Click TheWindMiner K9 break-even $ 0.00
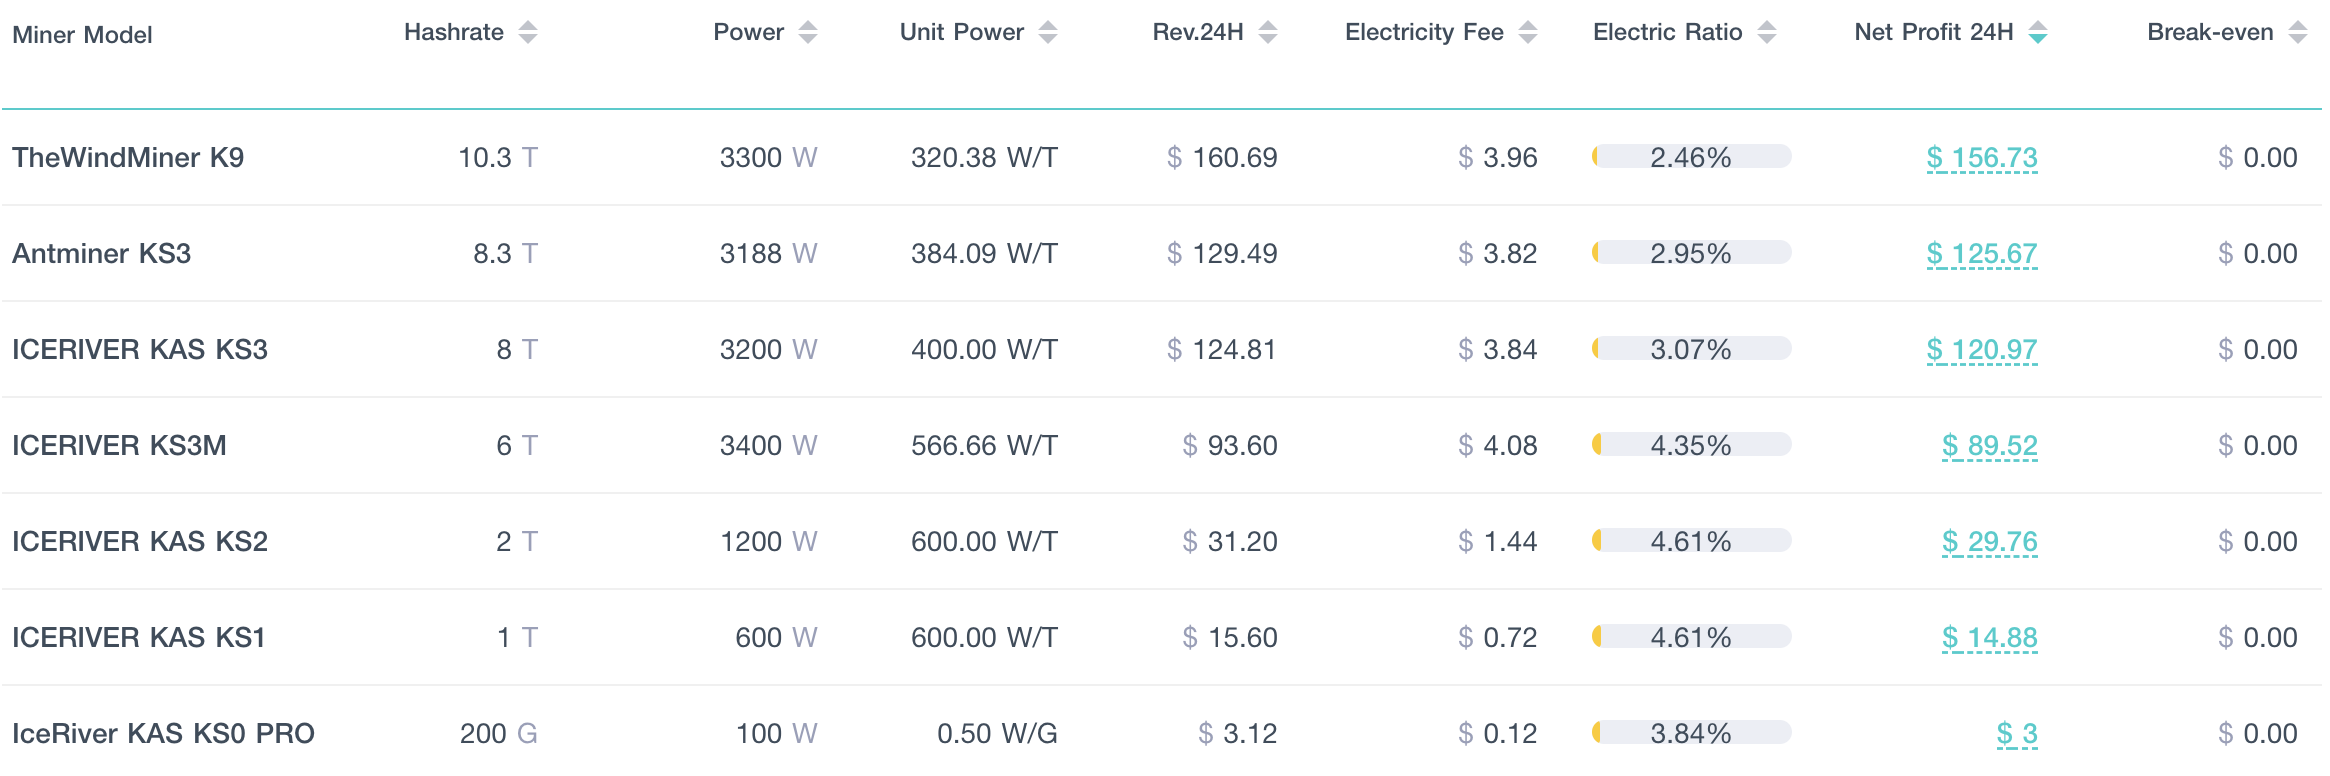 click(x=2258, y=158)
